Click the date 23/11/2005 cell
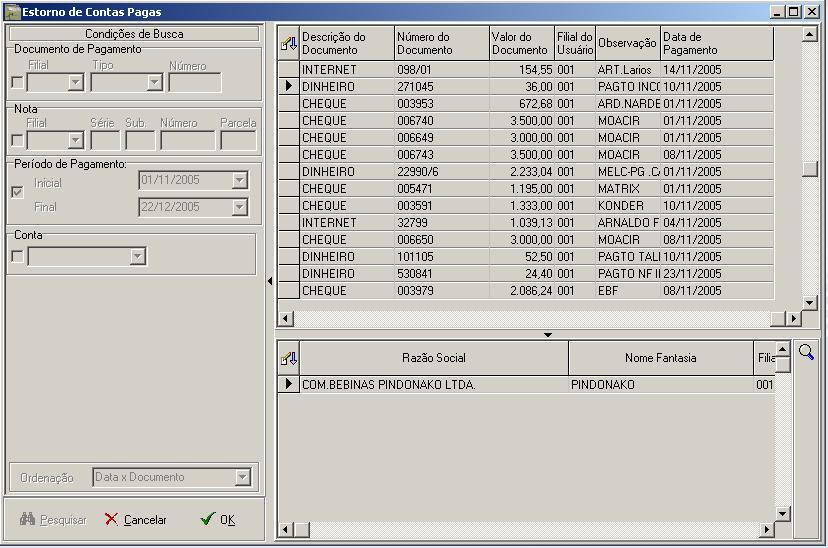 click(717, 273)
